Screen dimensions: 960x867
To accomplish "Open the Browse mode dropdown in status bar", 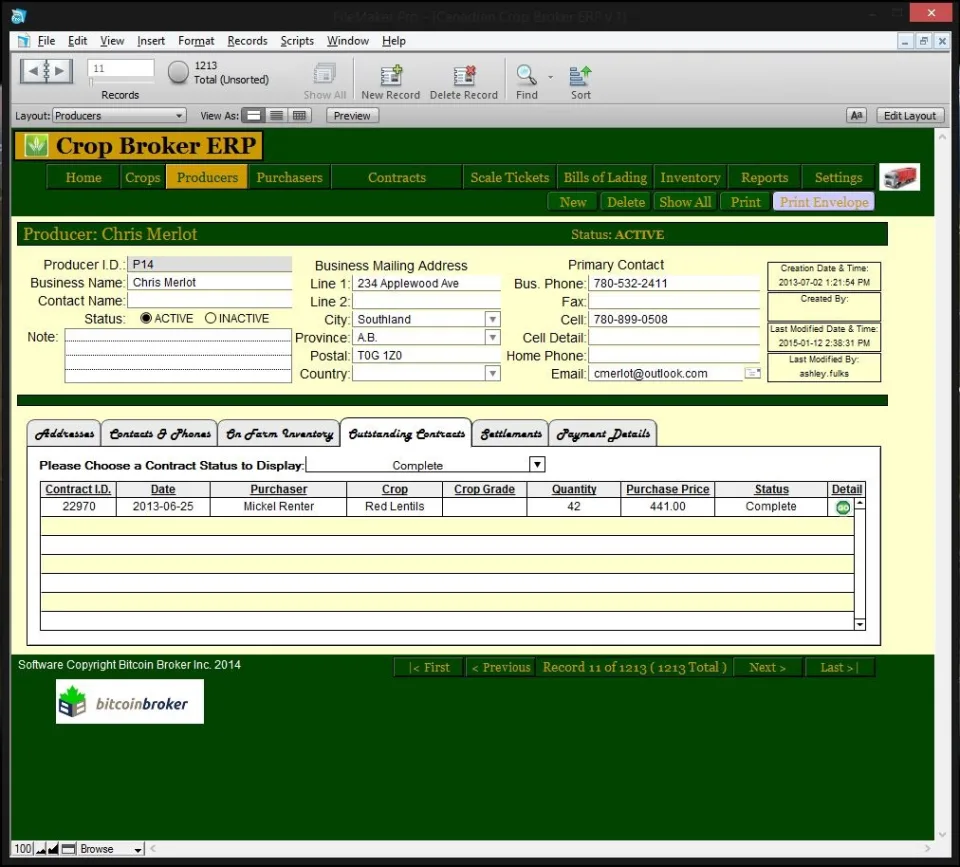I will click(111, 849).
